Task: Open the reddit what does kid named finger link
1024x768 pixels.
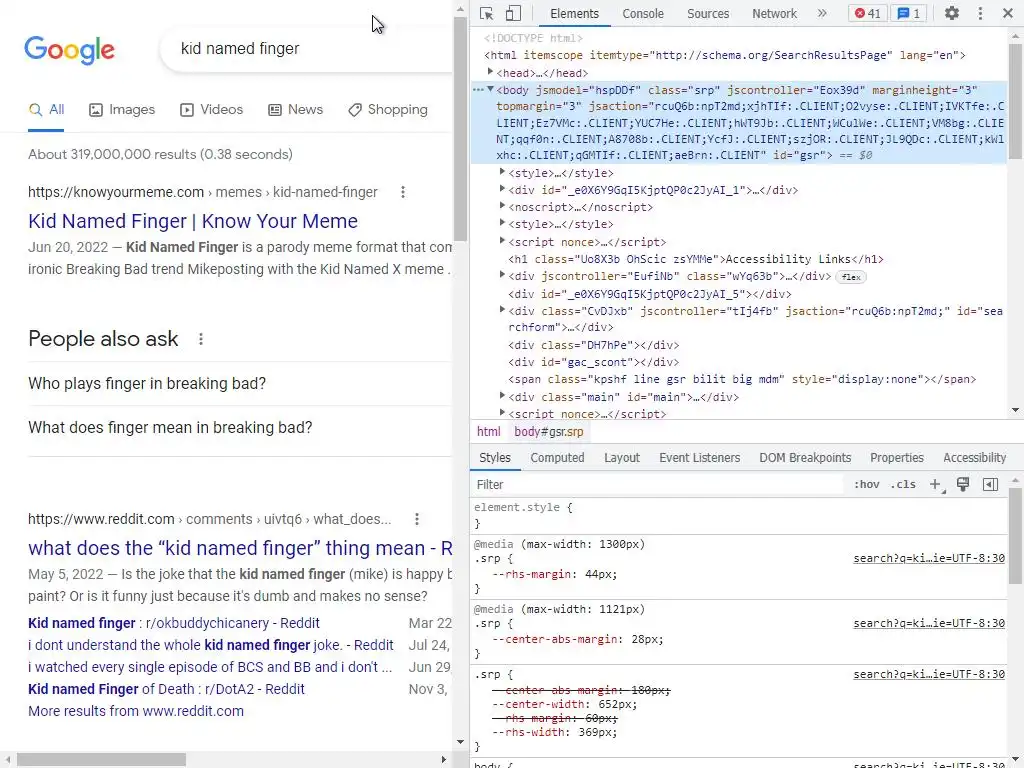Action: pyautogui.click(x=240, y=549)
